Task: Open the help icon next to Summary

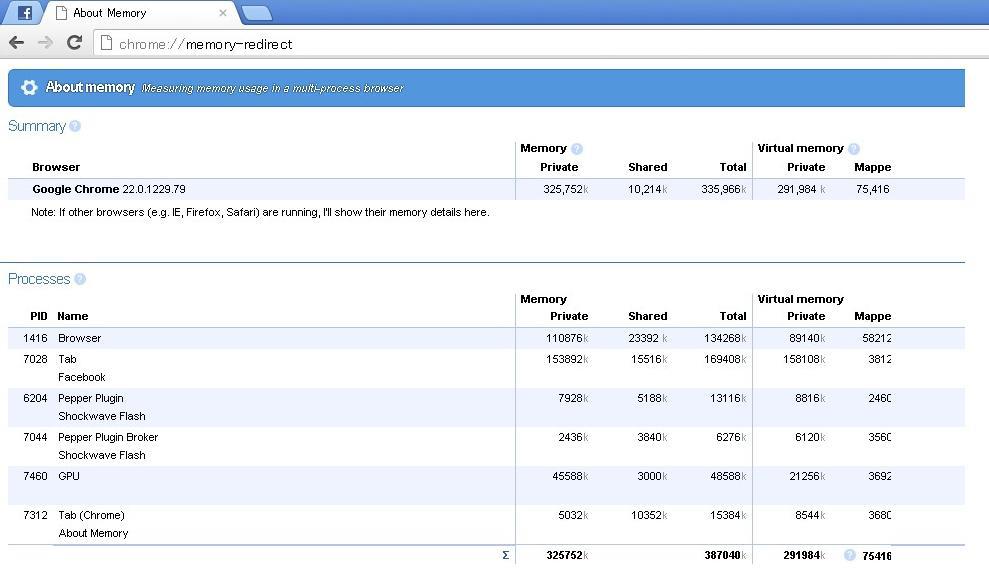Action: pos(75,126)
